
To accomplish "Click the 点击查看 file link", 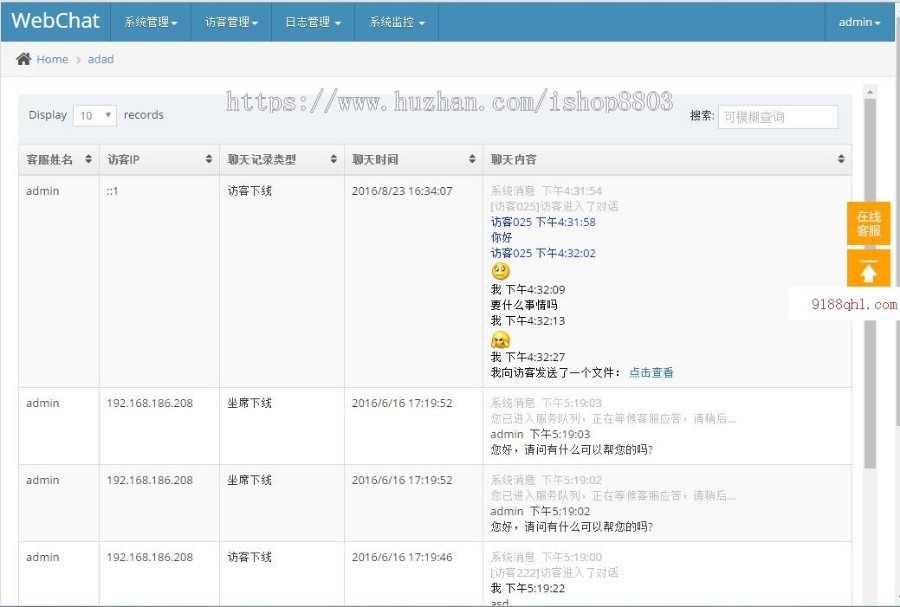I will [x=652, y=371].
